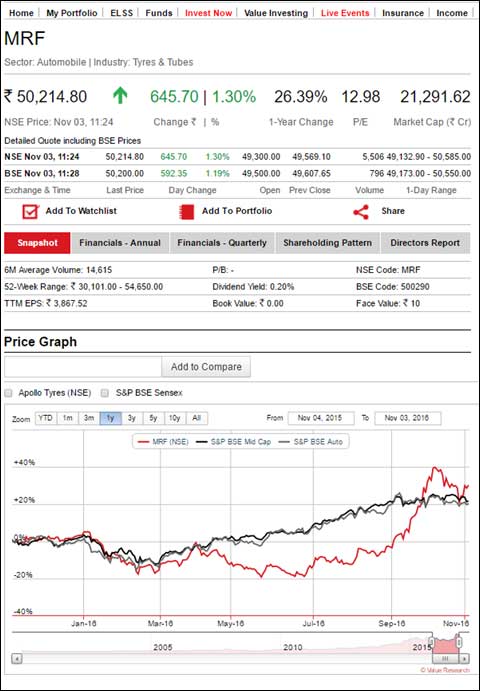Click the TTM EPS value 3,867.52
Screen dimensions: 480x691
(67, 304)
